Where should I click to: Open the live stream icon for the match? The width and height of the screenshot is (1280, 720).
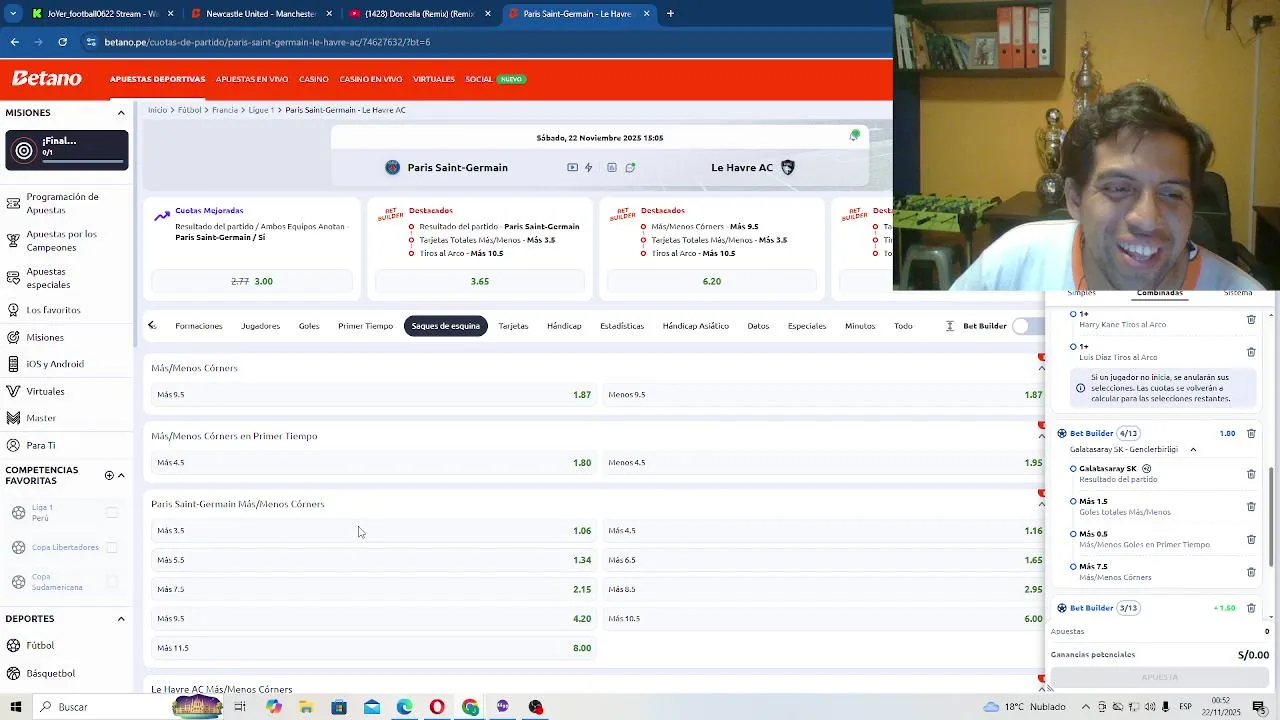(572, 168)
